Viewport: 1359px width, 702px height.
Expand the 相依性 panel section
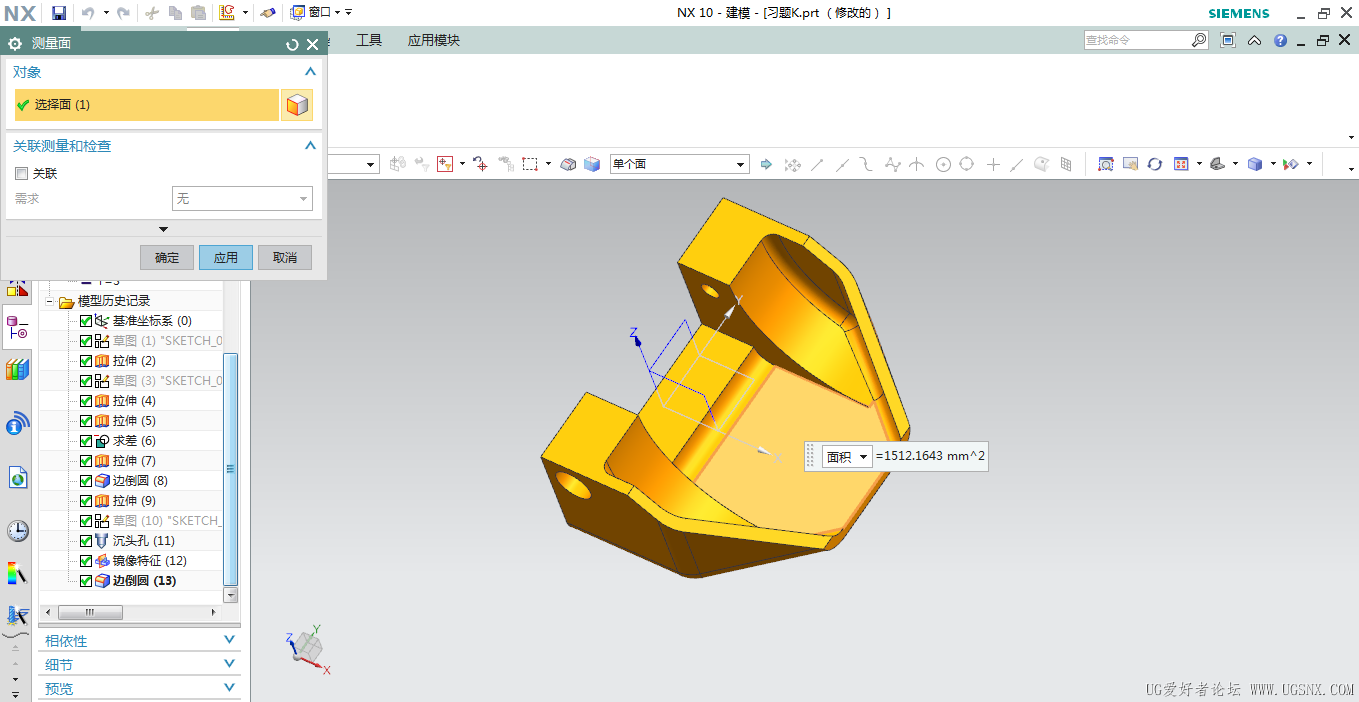pos(229,640)
